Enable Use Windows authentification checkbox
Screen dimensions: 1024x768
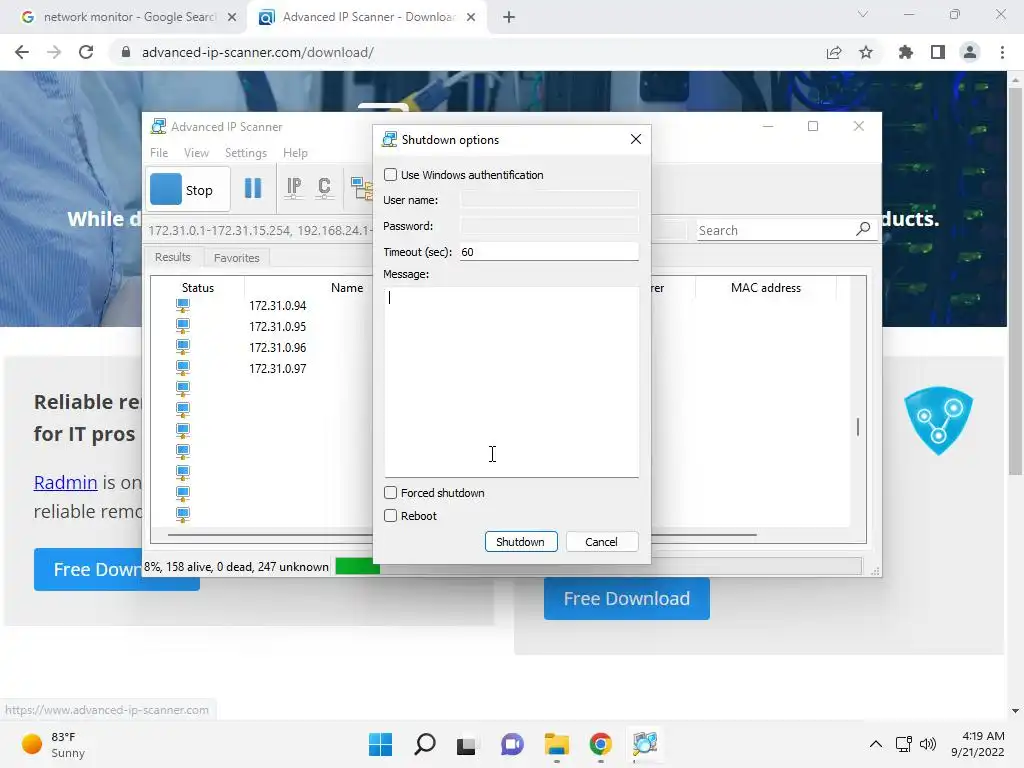pyautogui.click(x=391, y=174)
